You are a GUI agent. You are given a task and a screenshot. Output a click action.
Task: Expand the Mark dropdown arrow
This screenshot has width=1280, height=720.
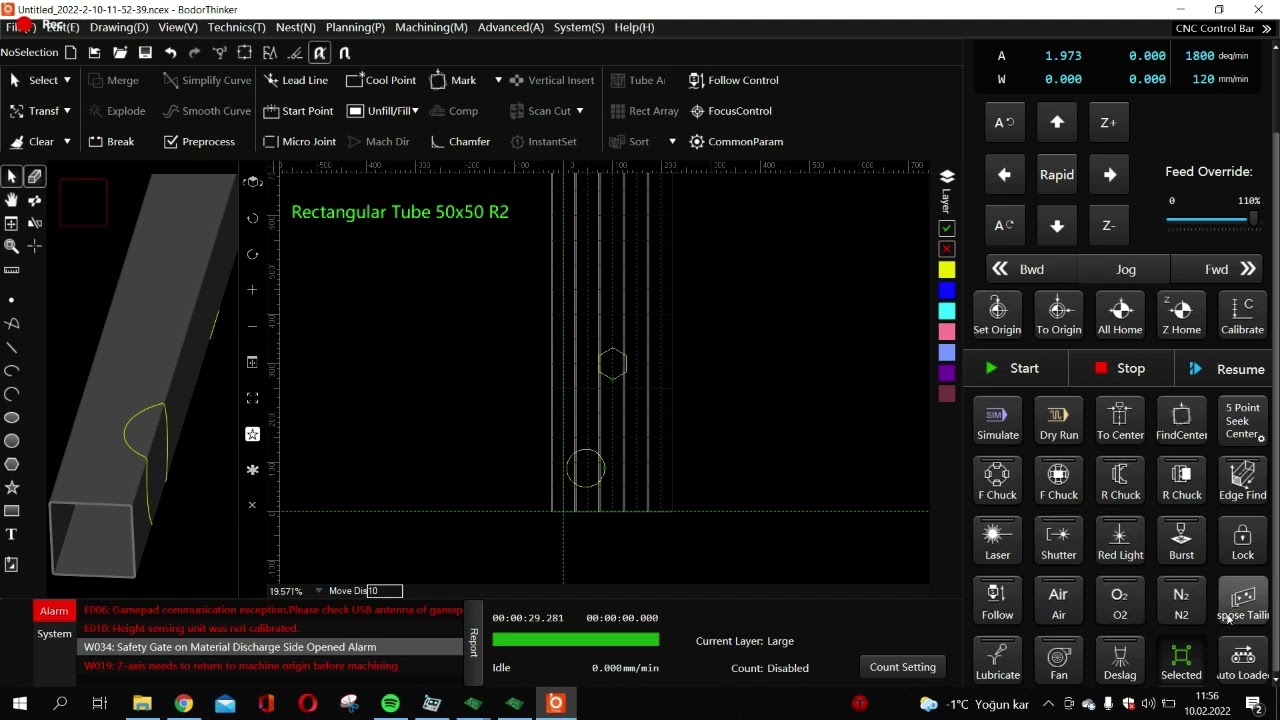498,80
